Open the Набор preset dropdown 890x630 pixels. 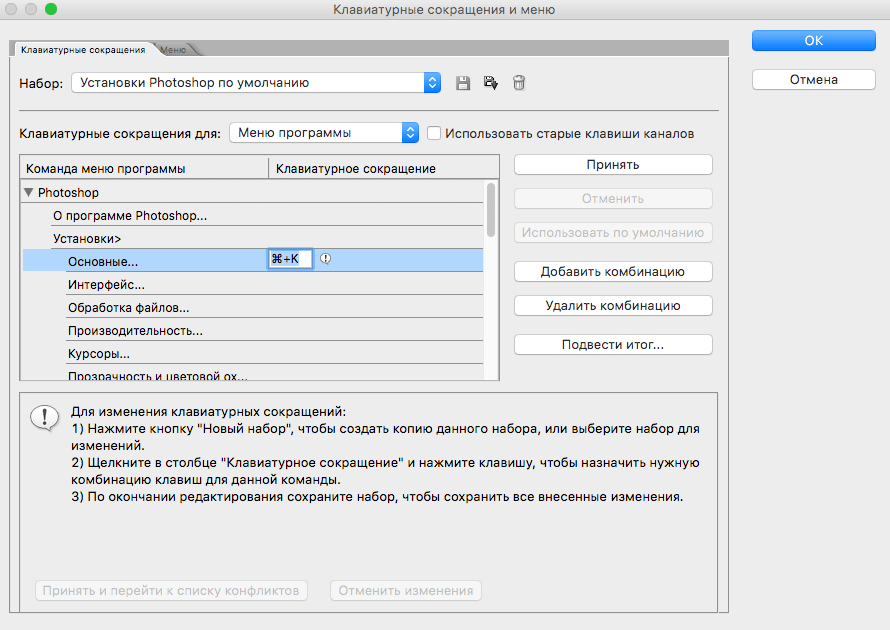pyautogui.click(x=256, y=83)
